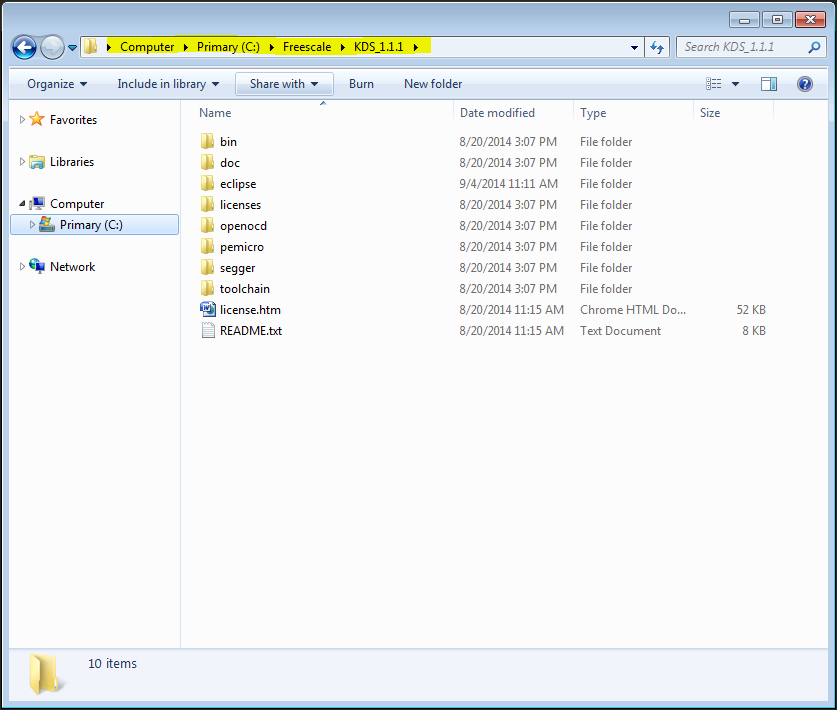
Task: Select KDS_1.1.1 in the address breadcrumb
Action: [378, 47]
